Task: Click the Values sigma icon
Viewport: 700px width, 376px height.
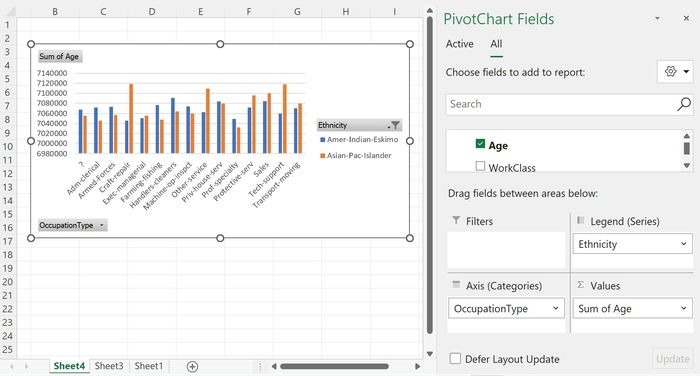Action: [x=580, y=285]
